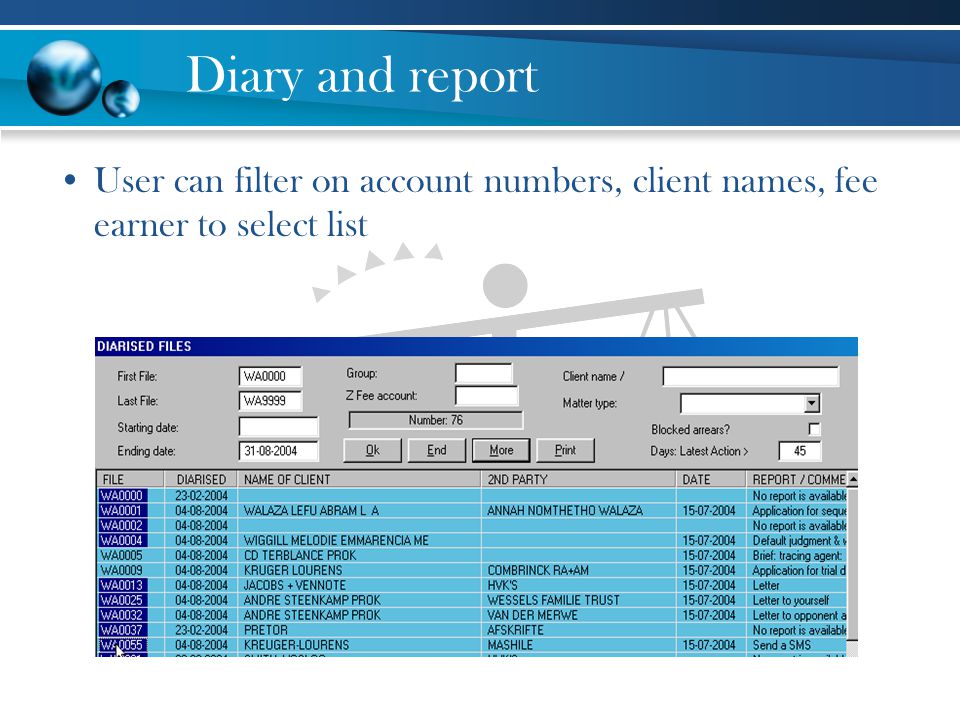Click 2nd party VAN DER MERWE
The height and width of the screenshot is (720, 960).
[532, 615]
